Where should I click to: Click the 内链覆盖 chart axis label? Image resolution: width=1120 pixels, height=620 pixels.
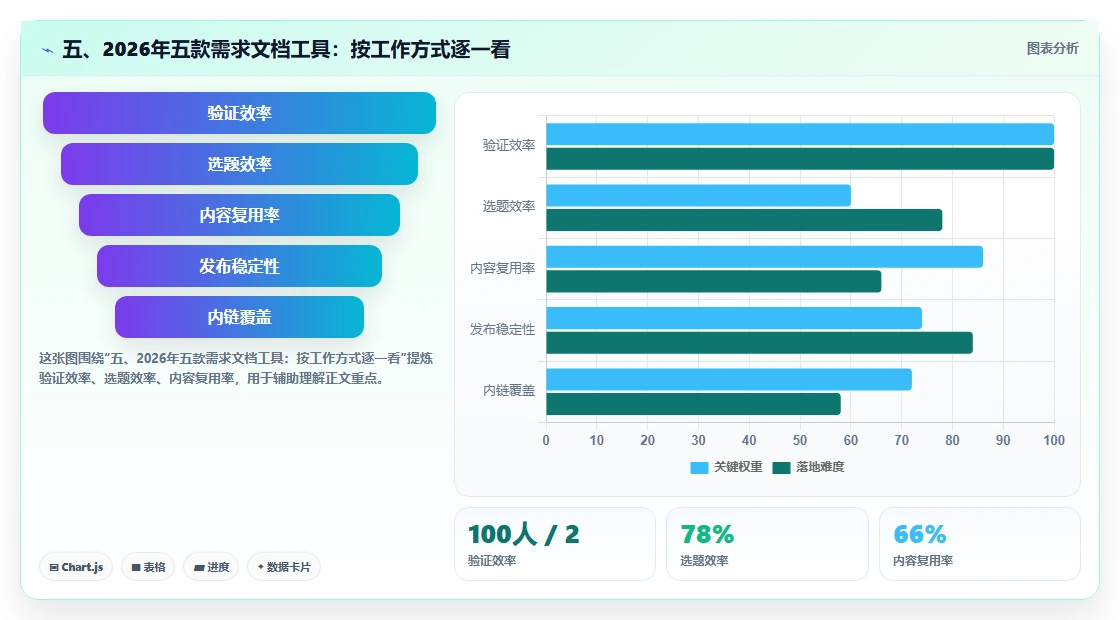509,391
